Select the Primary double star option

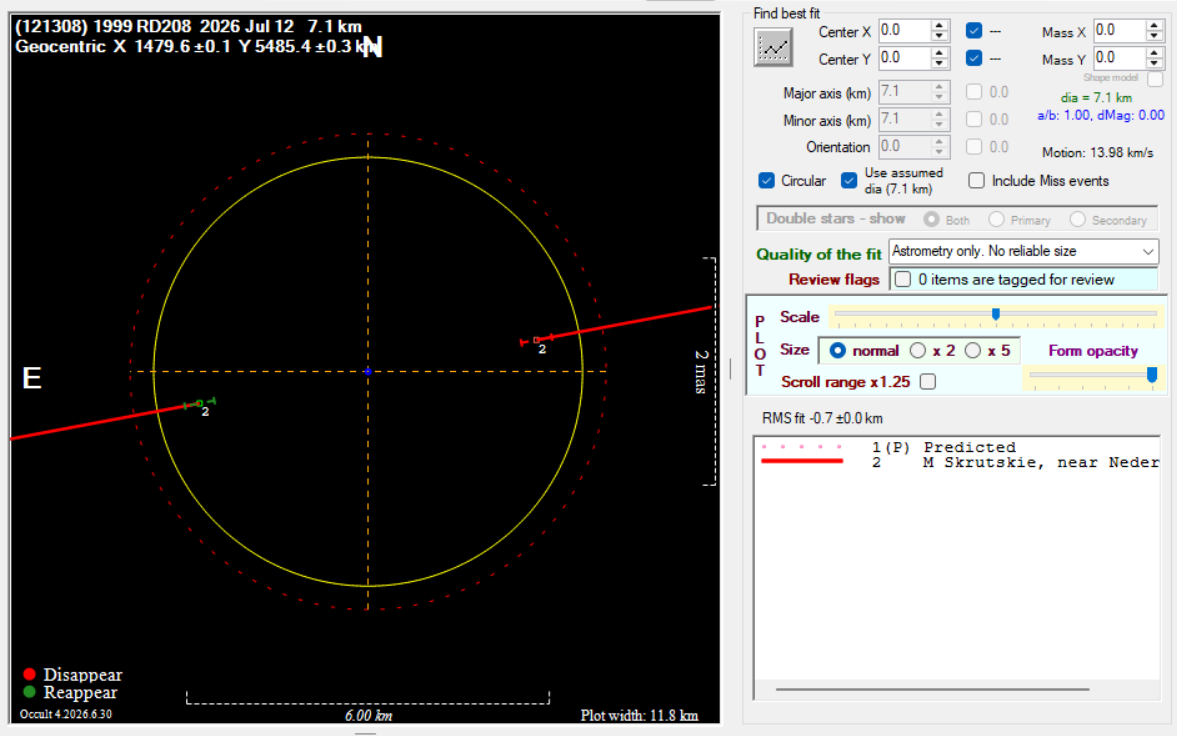coord(996,219)
